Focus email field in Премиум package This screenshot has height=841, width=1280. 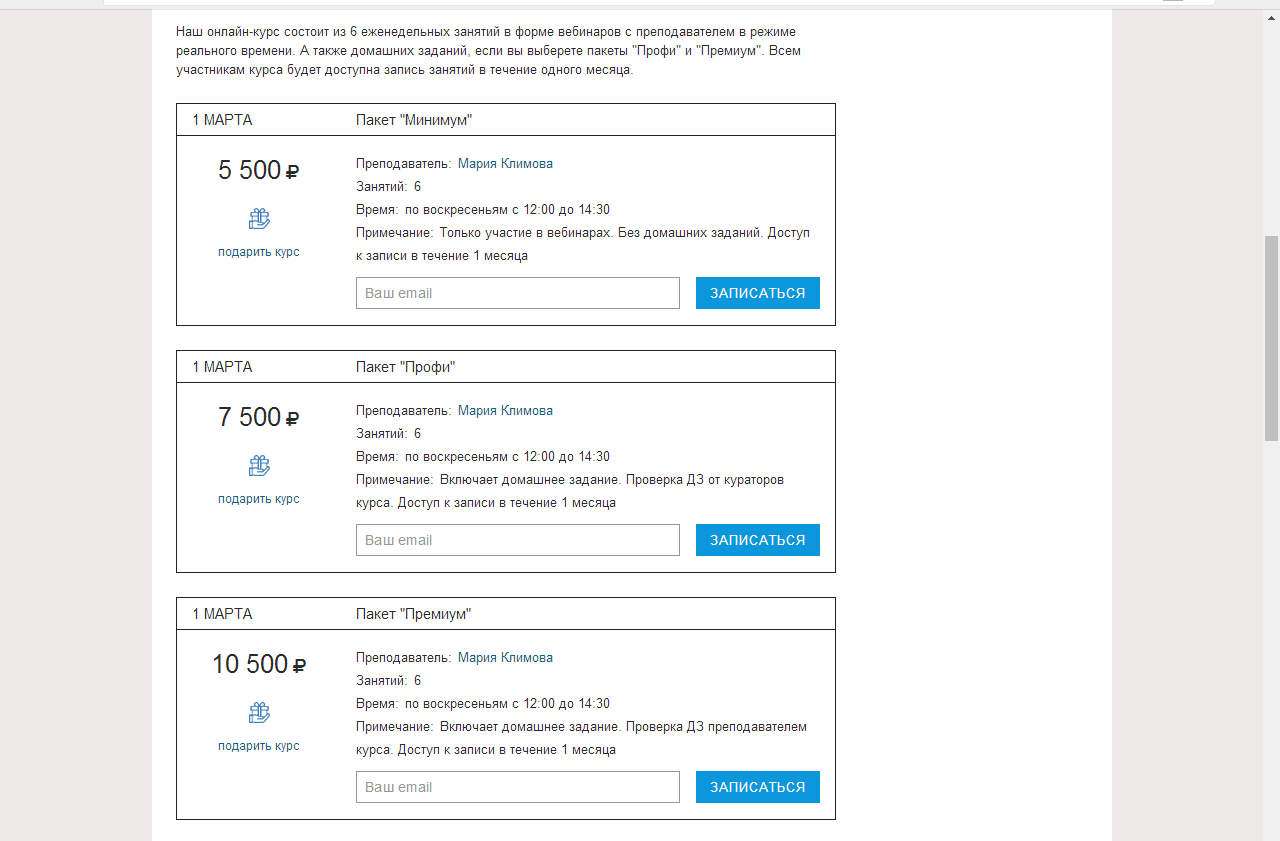[x=518, y=787]
